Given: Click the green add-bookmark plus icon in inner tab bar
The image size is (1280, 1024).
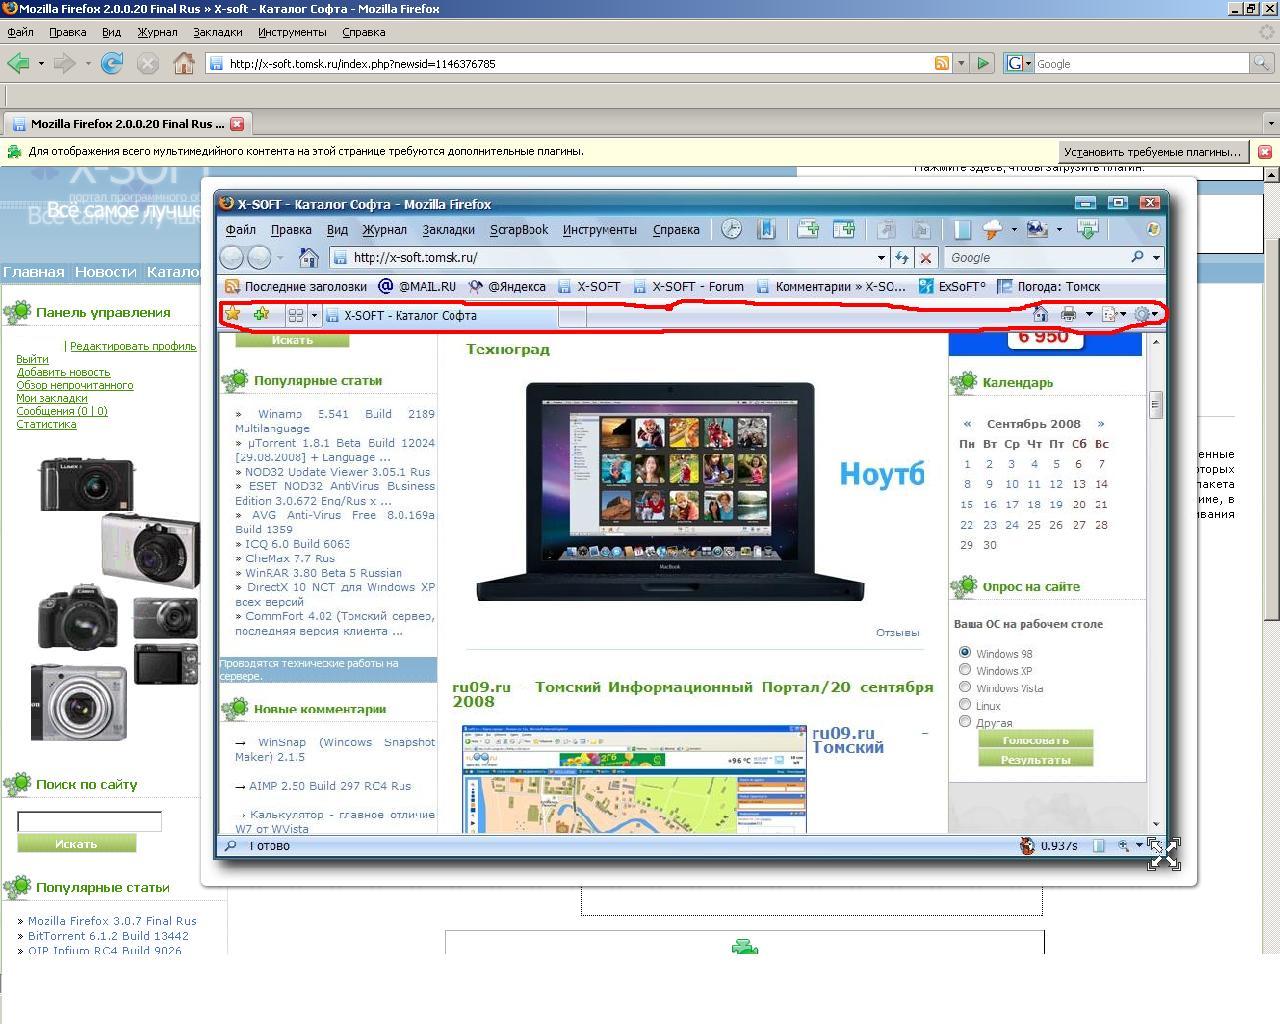Looking at the screenshot, I should [x=262, y=314].
